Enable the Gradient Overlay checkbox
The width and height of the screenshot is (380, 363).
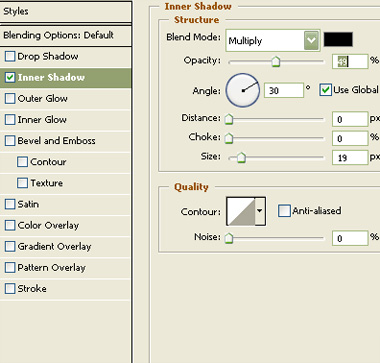10,246
